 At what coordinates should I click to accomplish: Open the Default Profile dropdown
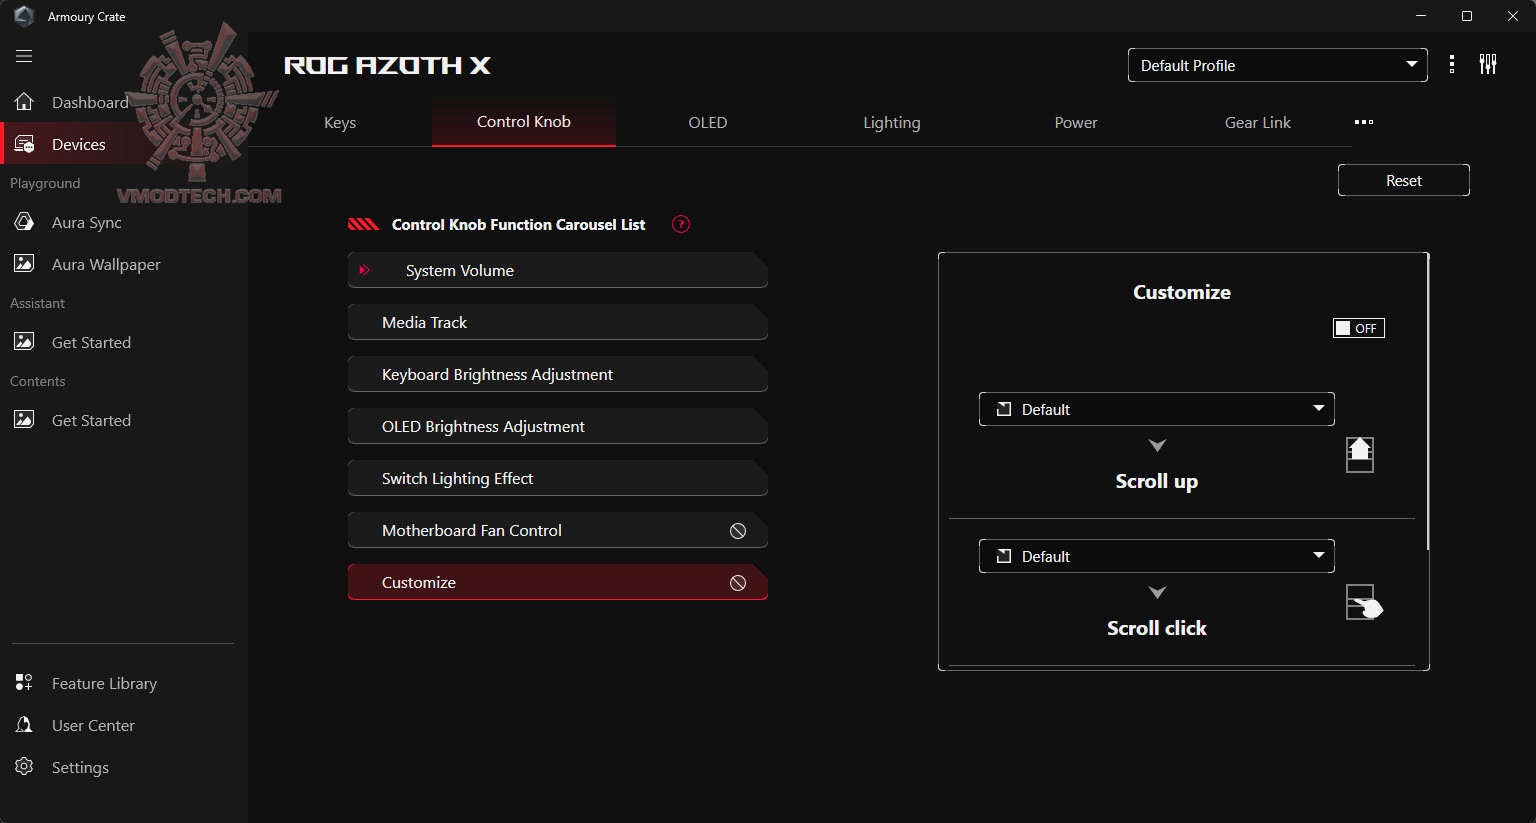[1277, 65]
